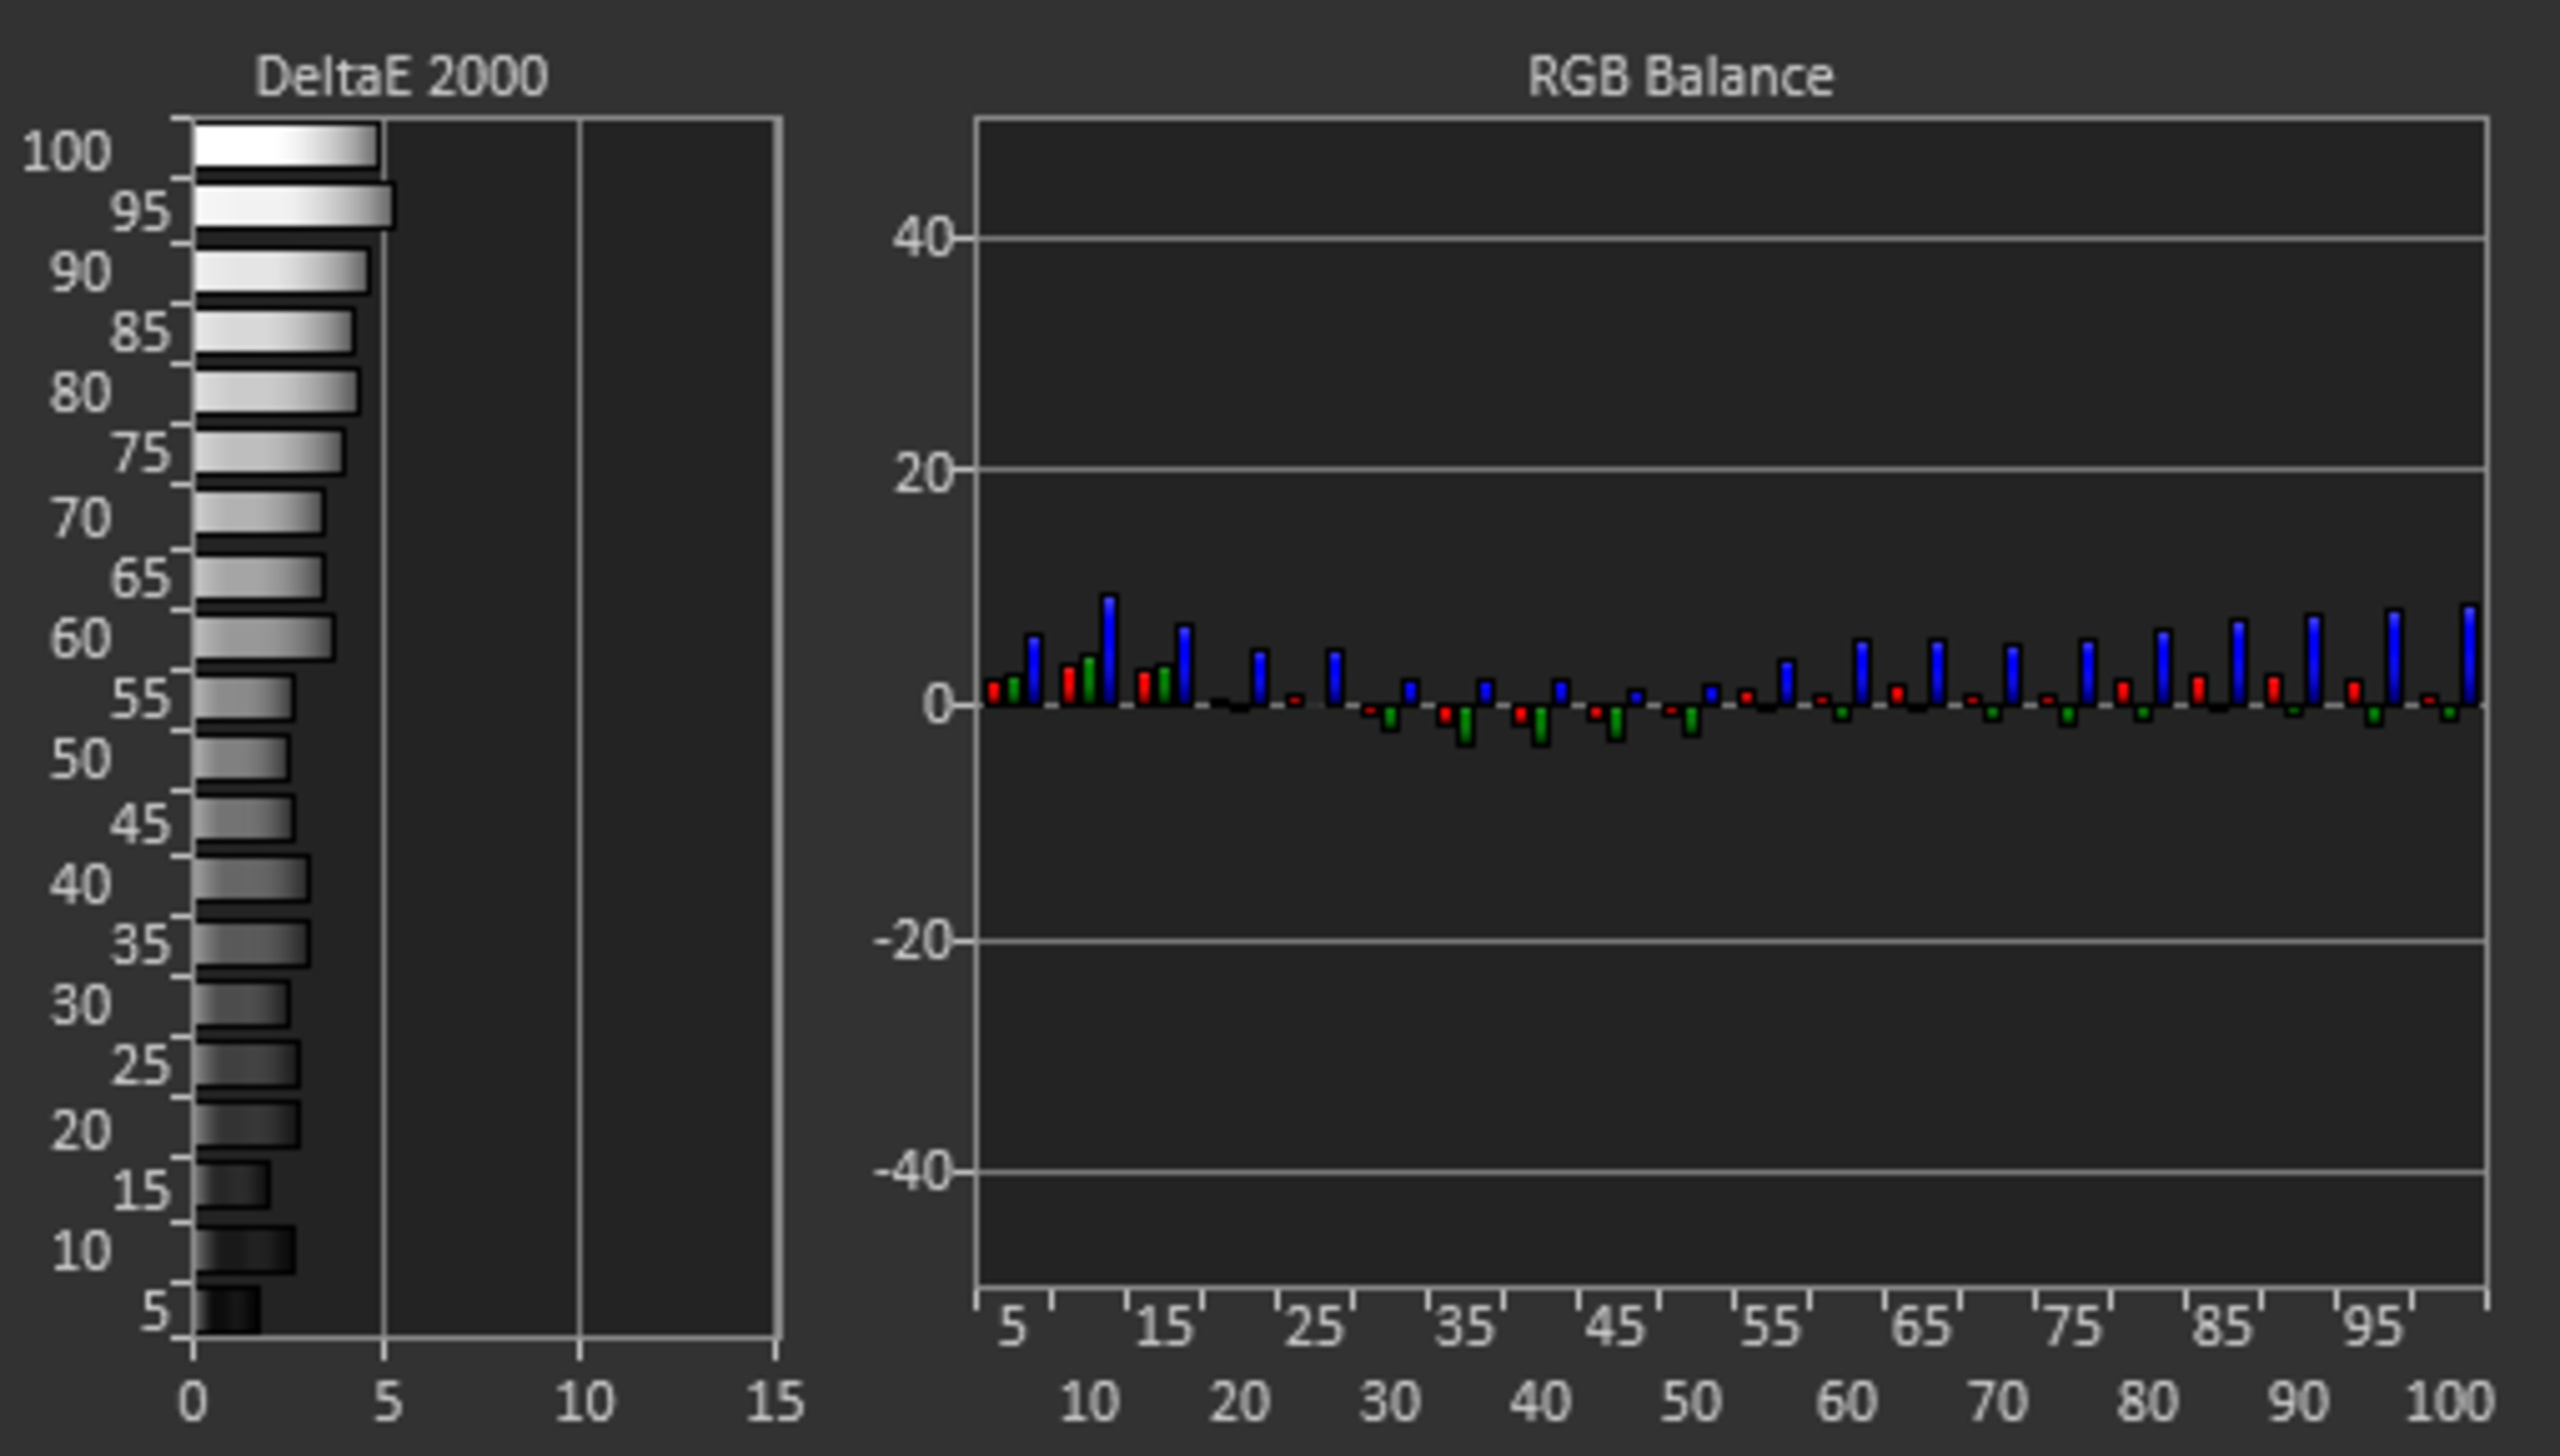Viewport: 2560px width, 1456px height.
Task: Click the DeltaE bar for level 5
Action: (227, 1310)
